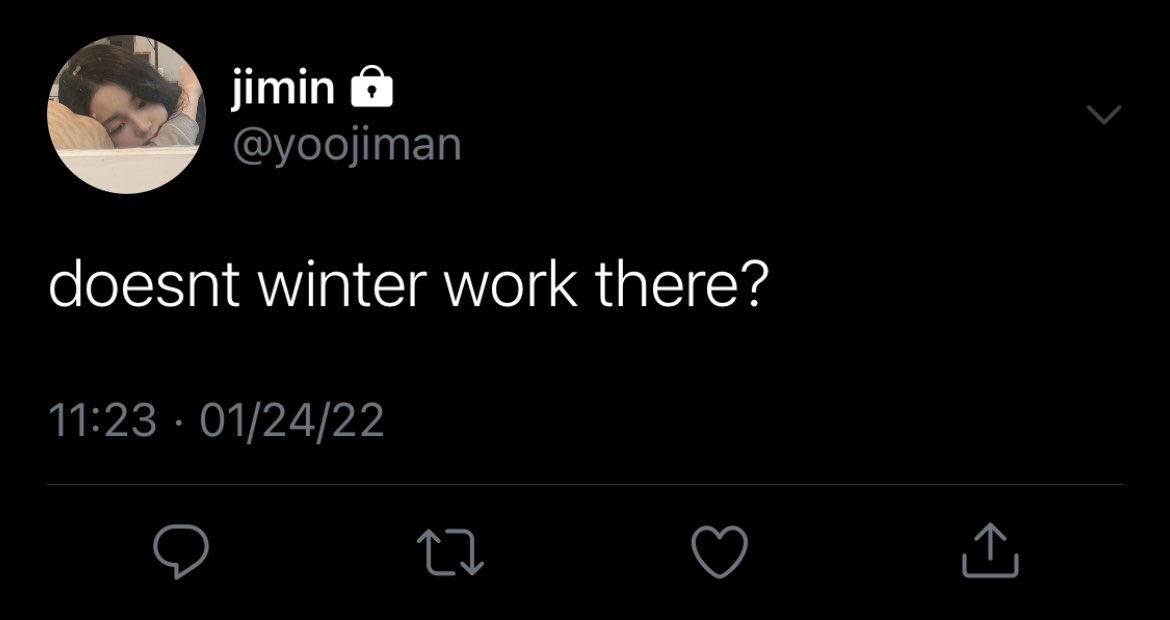Click the dot separator between time and date
Screen dimensions: 1170x620
tap(178, 422)
